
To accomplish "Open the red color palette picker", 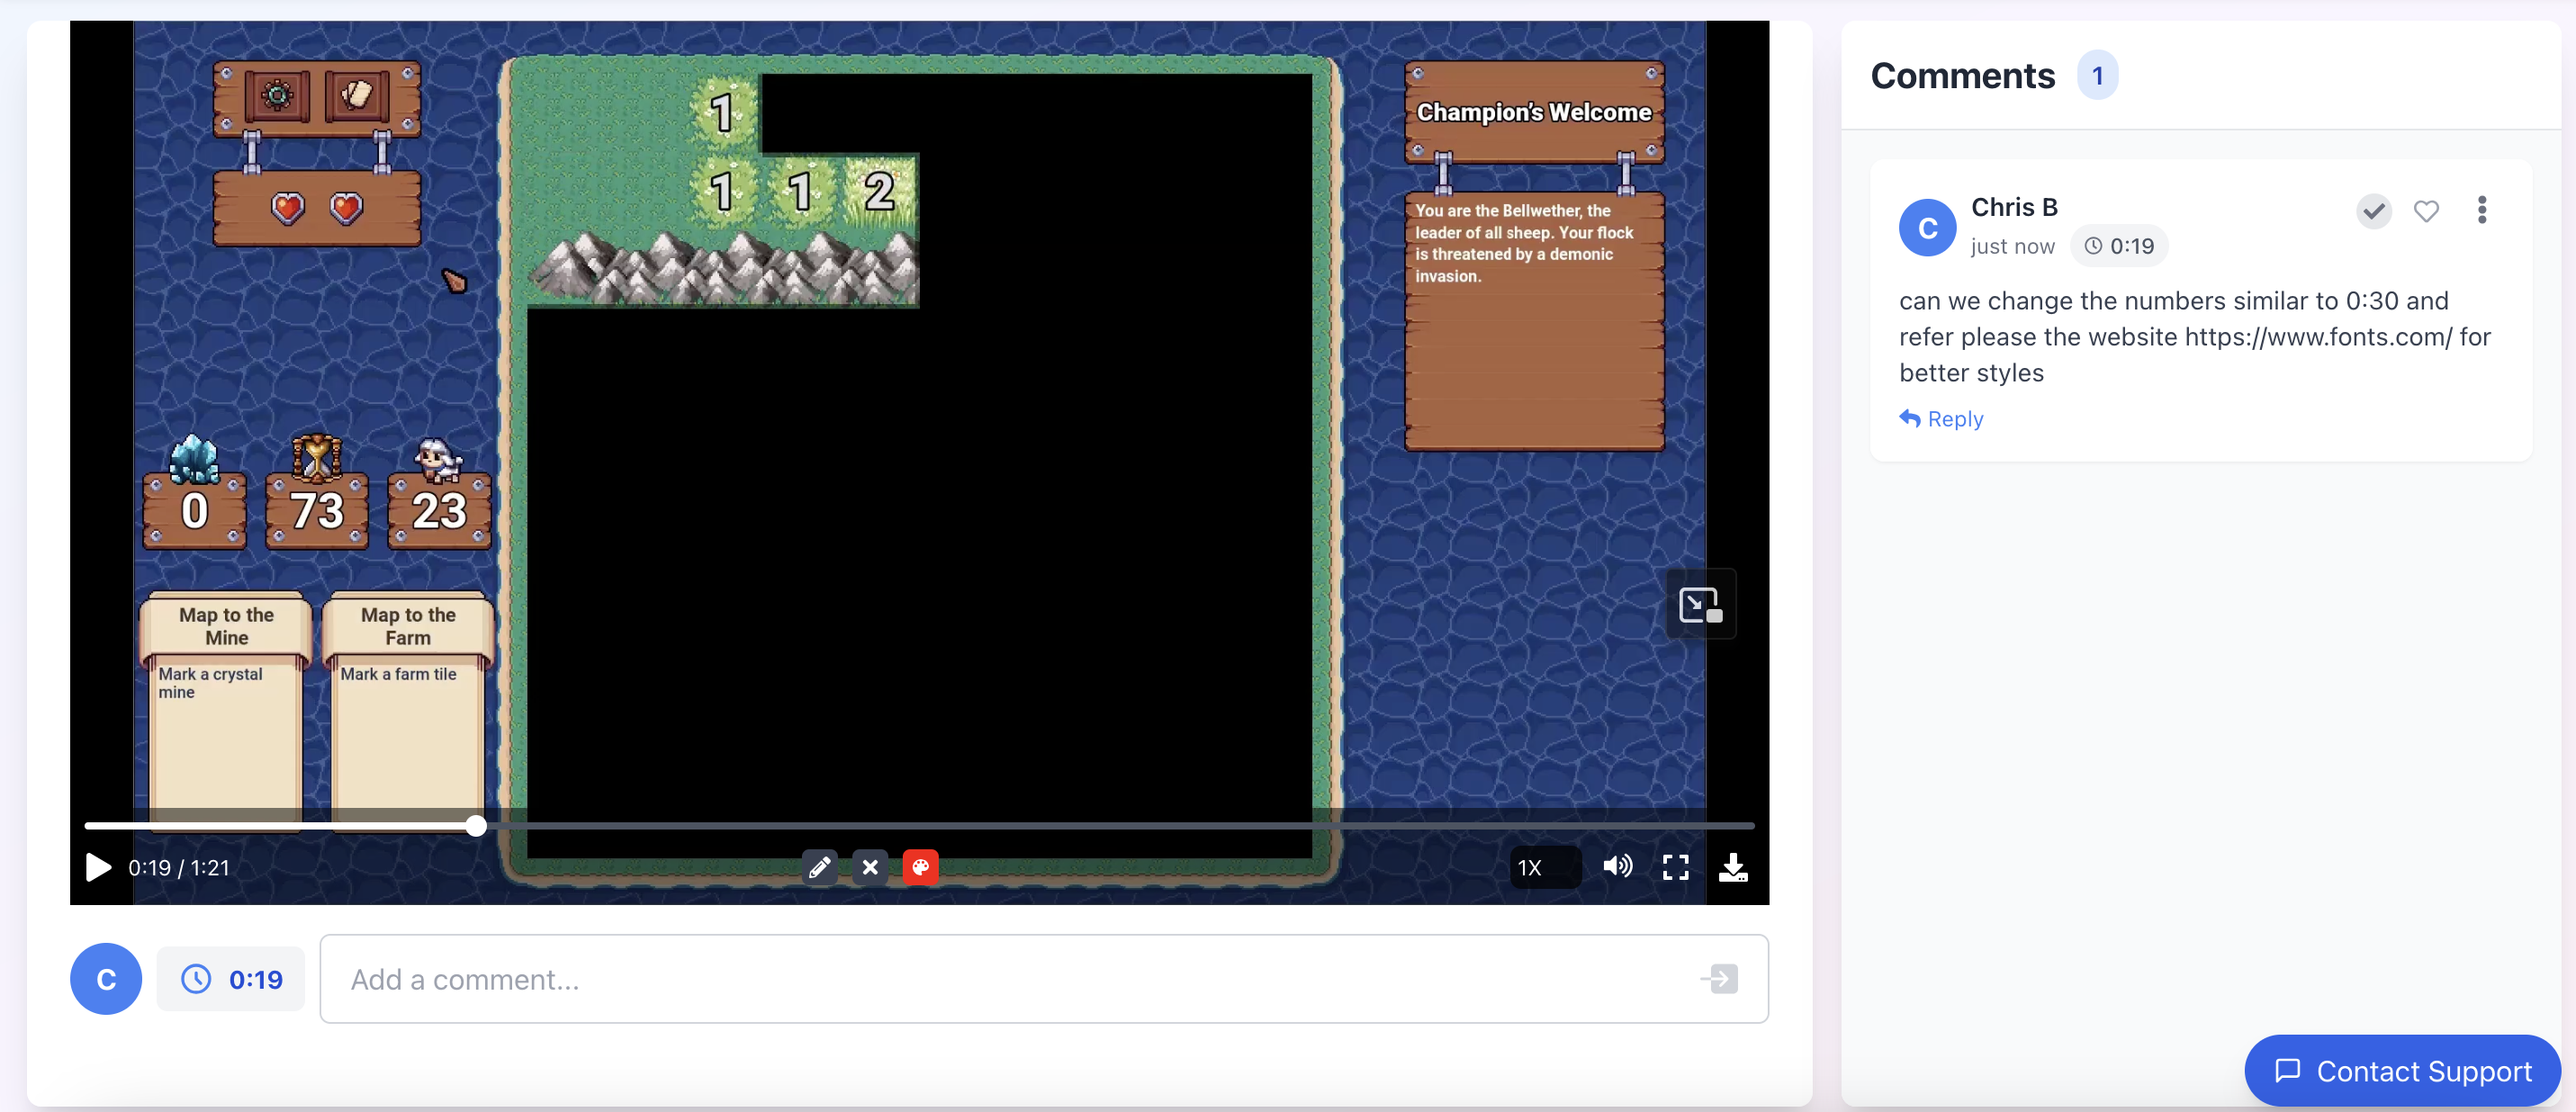I will 920,867.
